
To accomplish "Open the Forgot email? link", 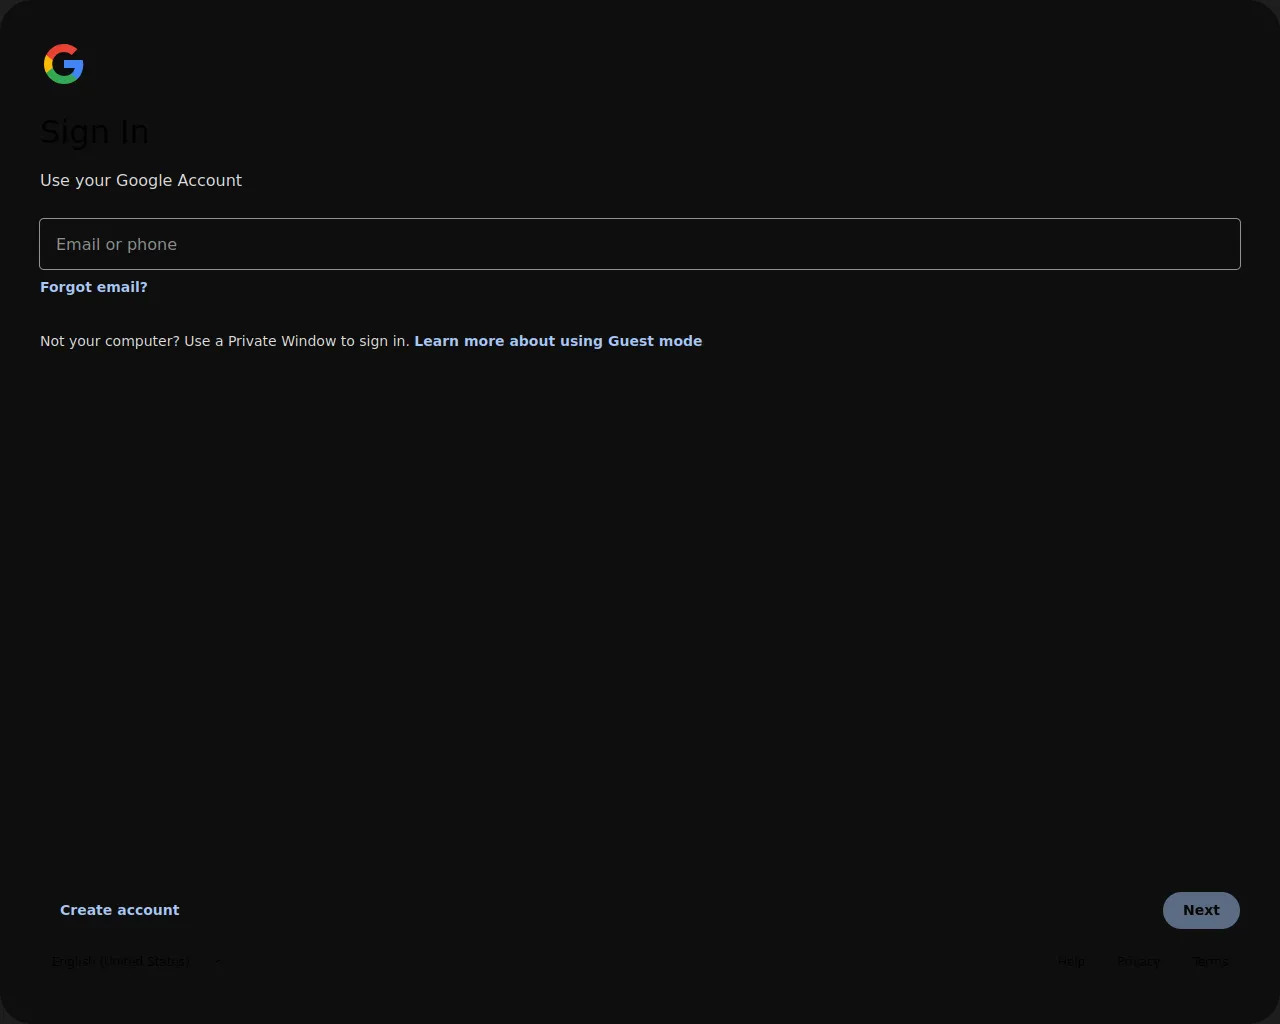I will [x=94, y=287].
